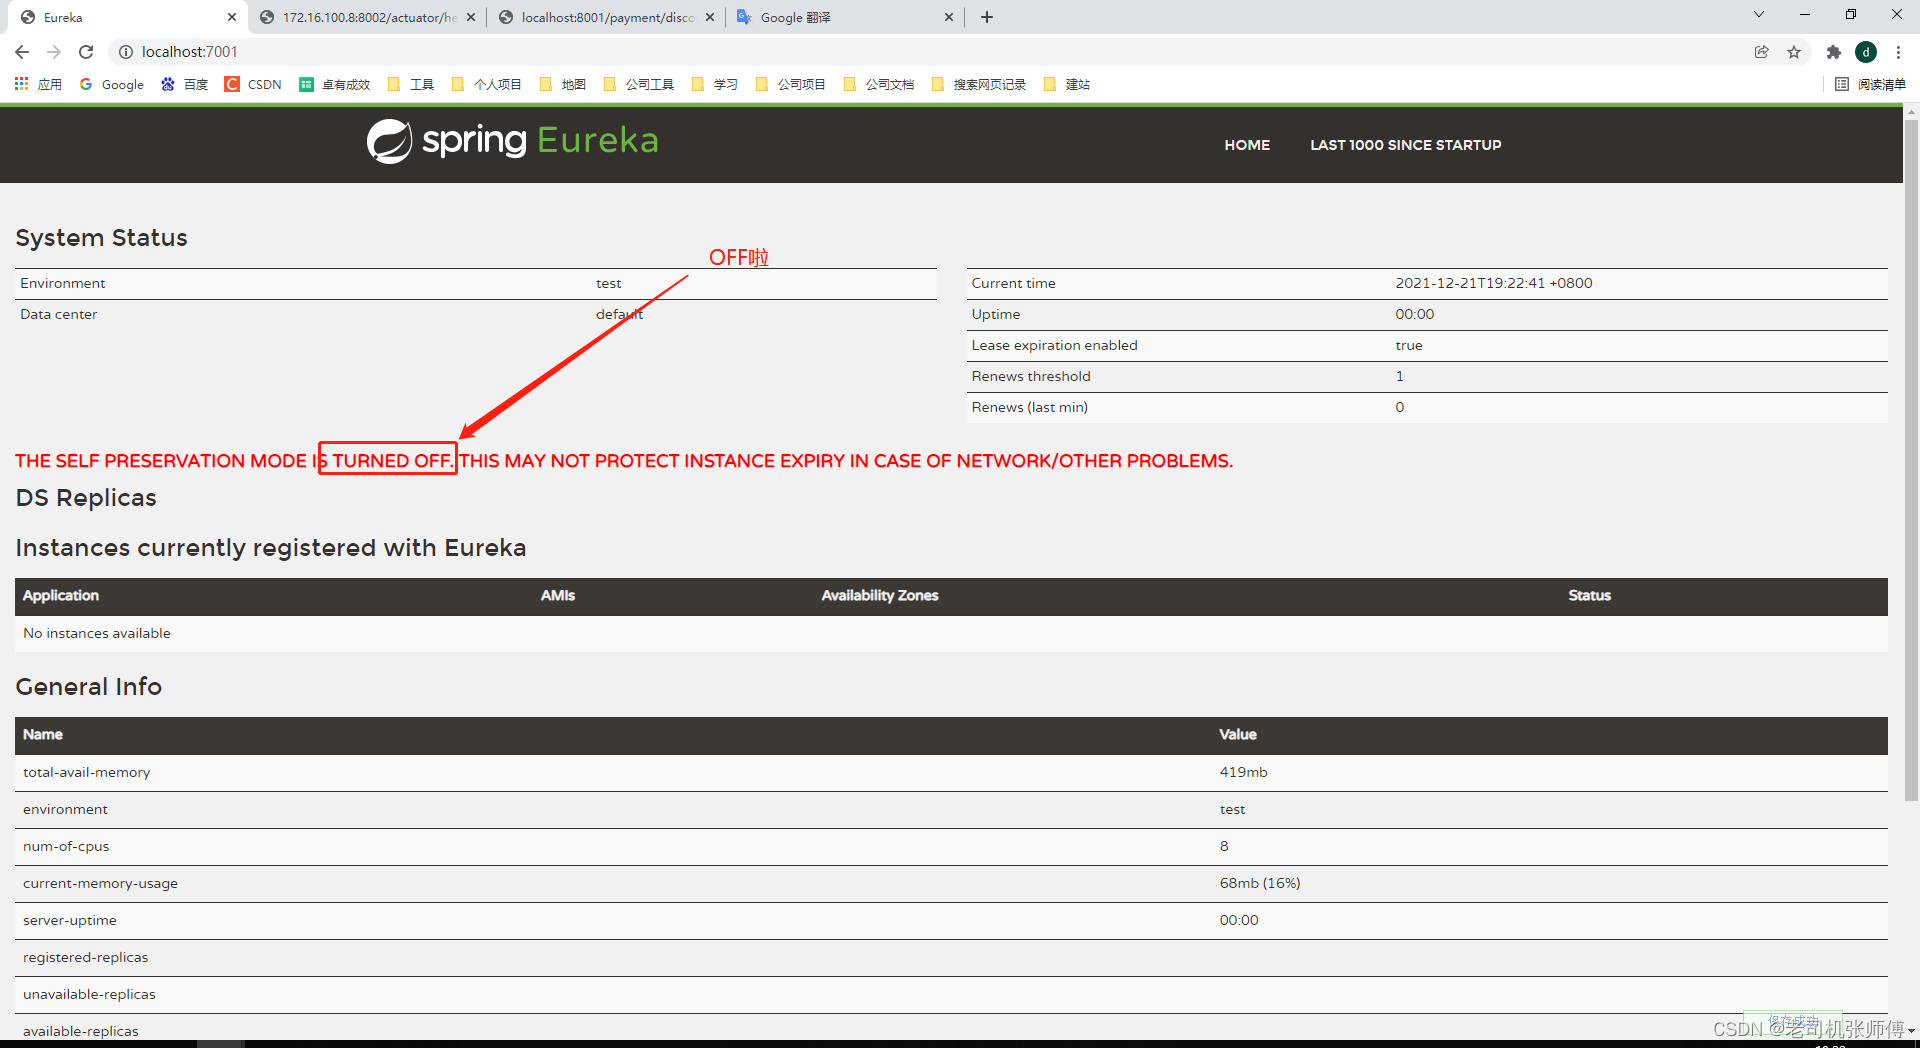Bookmark this page with the star icon
The width and height of the screenshot is (1920, 1048).
pyautogui.click(x=1794, y=52)
